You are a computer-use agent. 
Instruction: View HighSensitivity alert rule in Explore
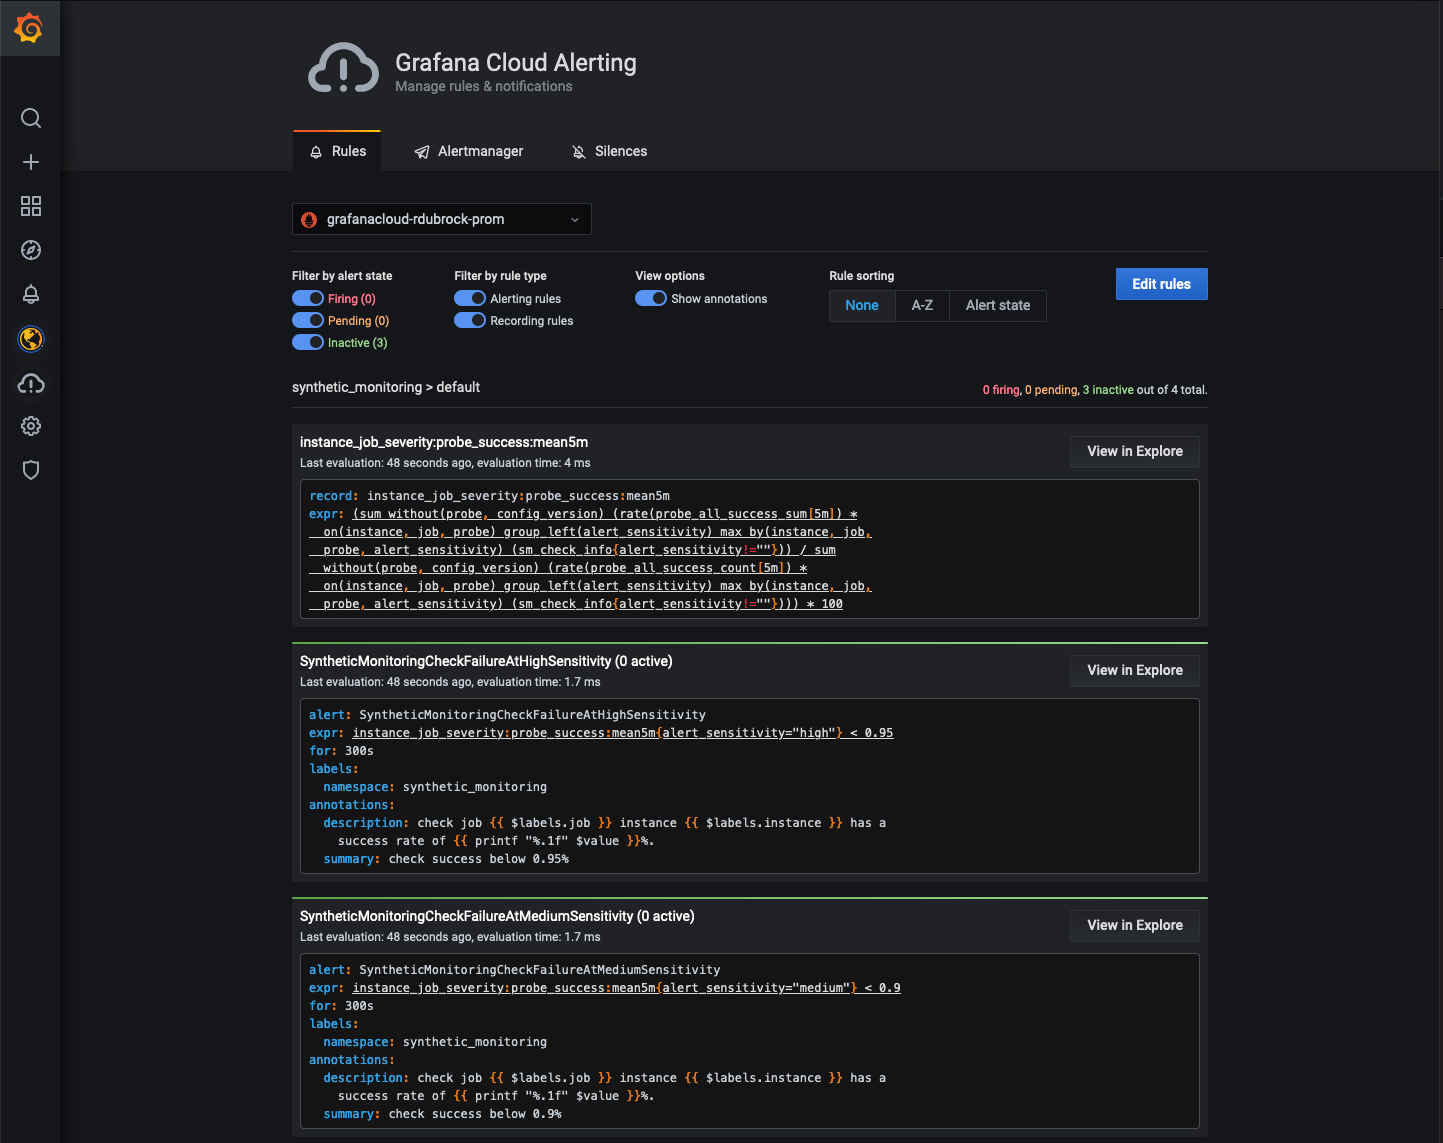tap(1135, 670)
